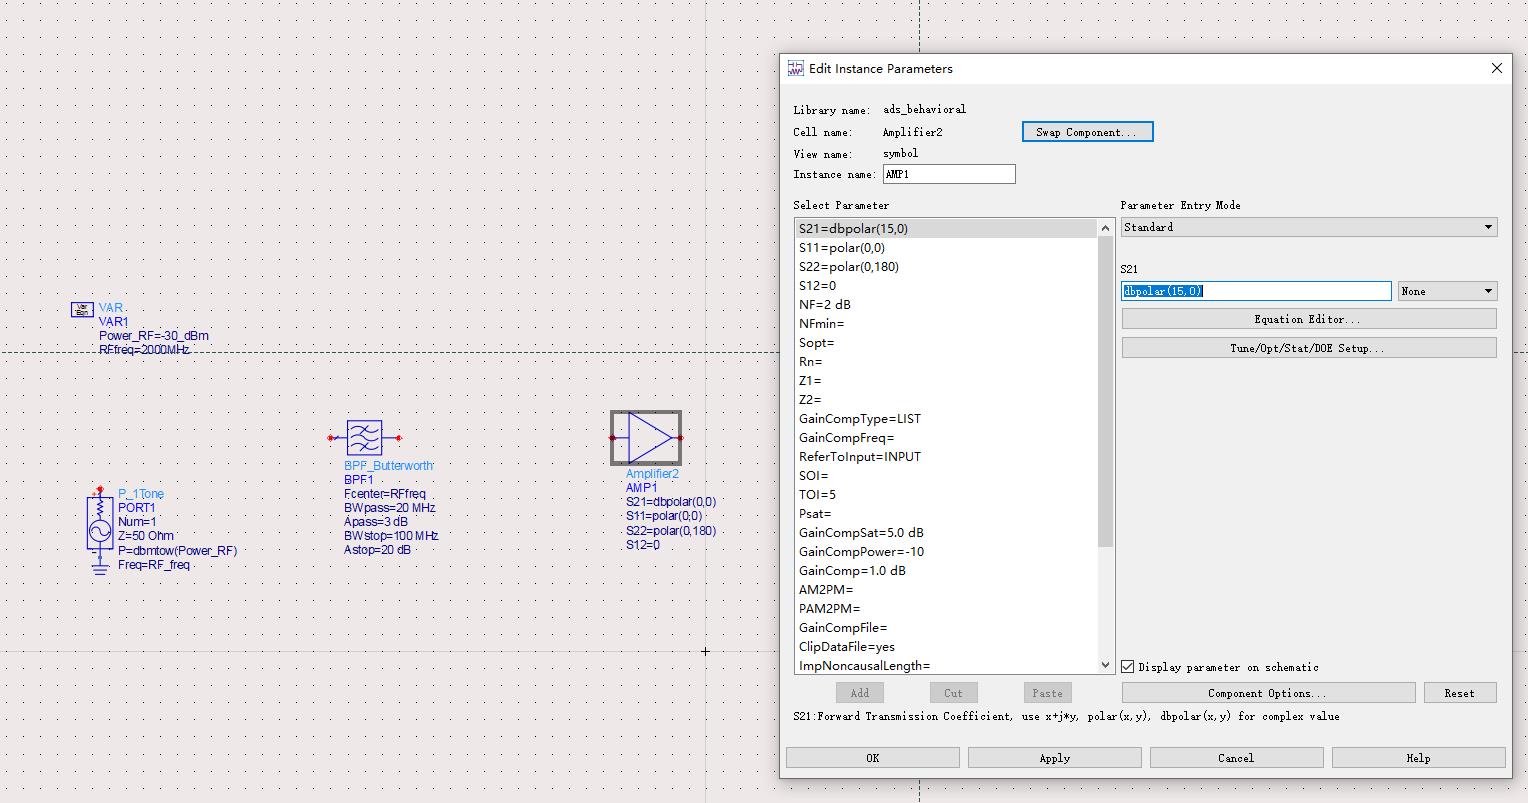Select the BPF_Butterworth filter symbol
The width and height of the screenshot is (1528, 803).
point(364,438)
